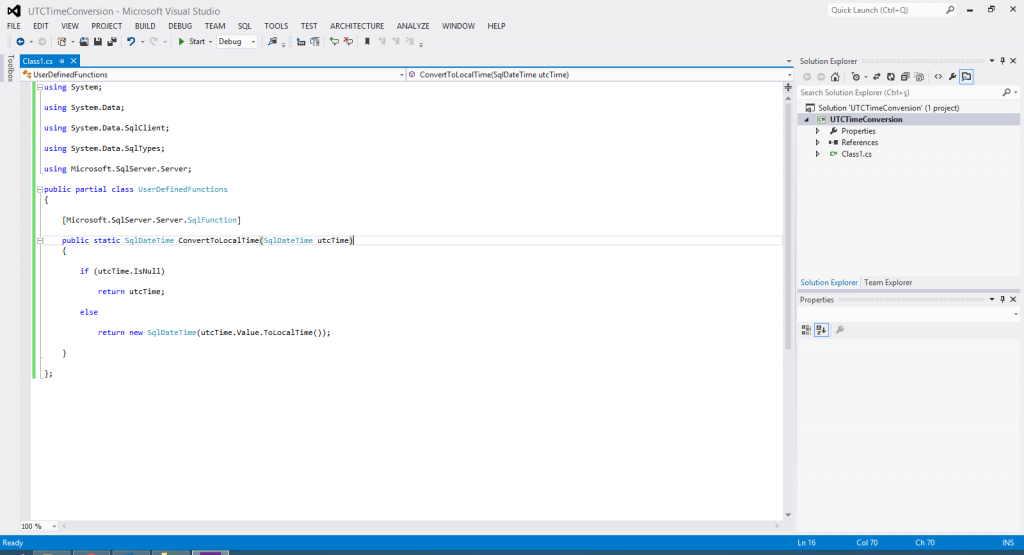Viewport: 1024px width, 555px height.
Task: Open the FILE menu
Action: [x=14, y=26]
